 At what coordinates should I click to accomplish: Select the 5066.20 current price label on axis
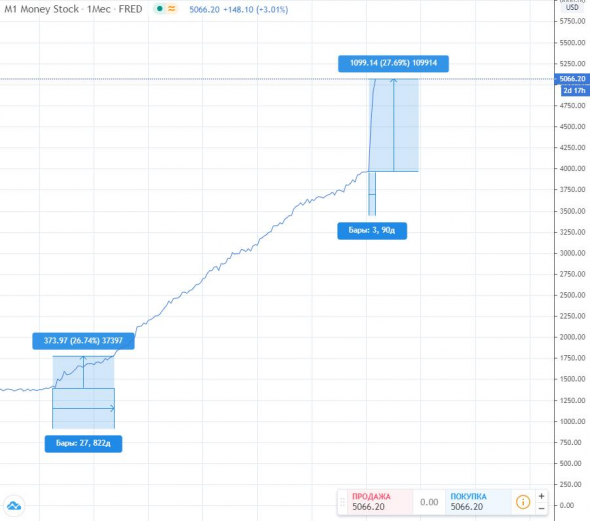tap(572, 79)
